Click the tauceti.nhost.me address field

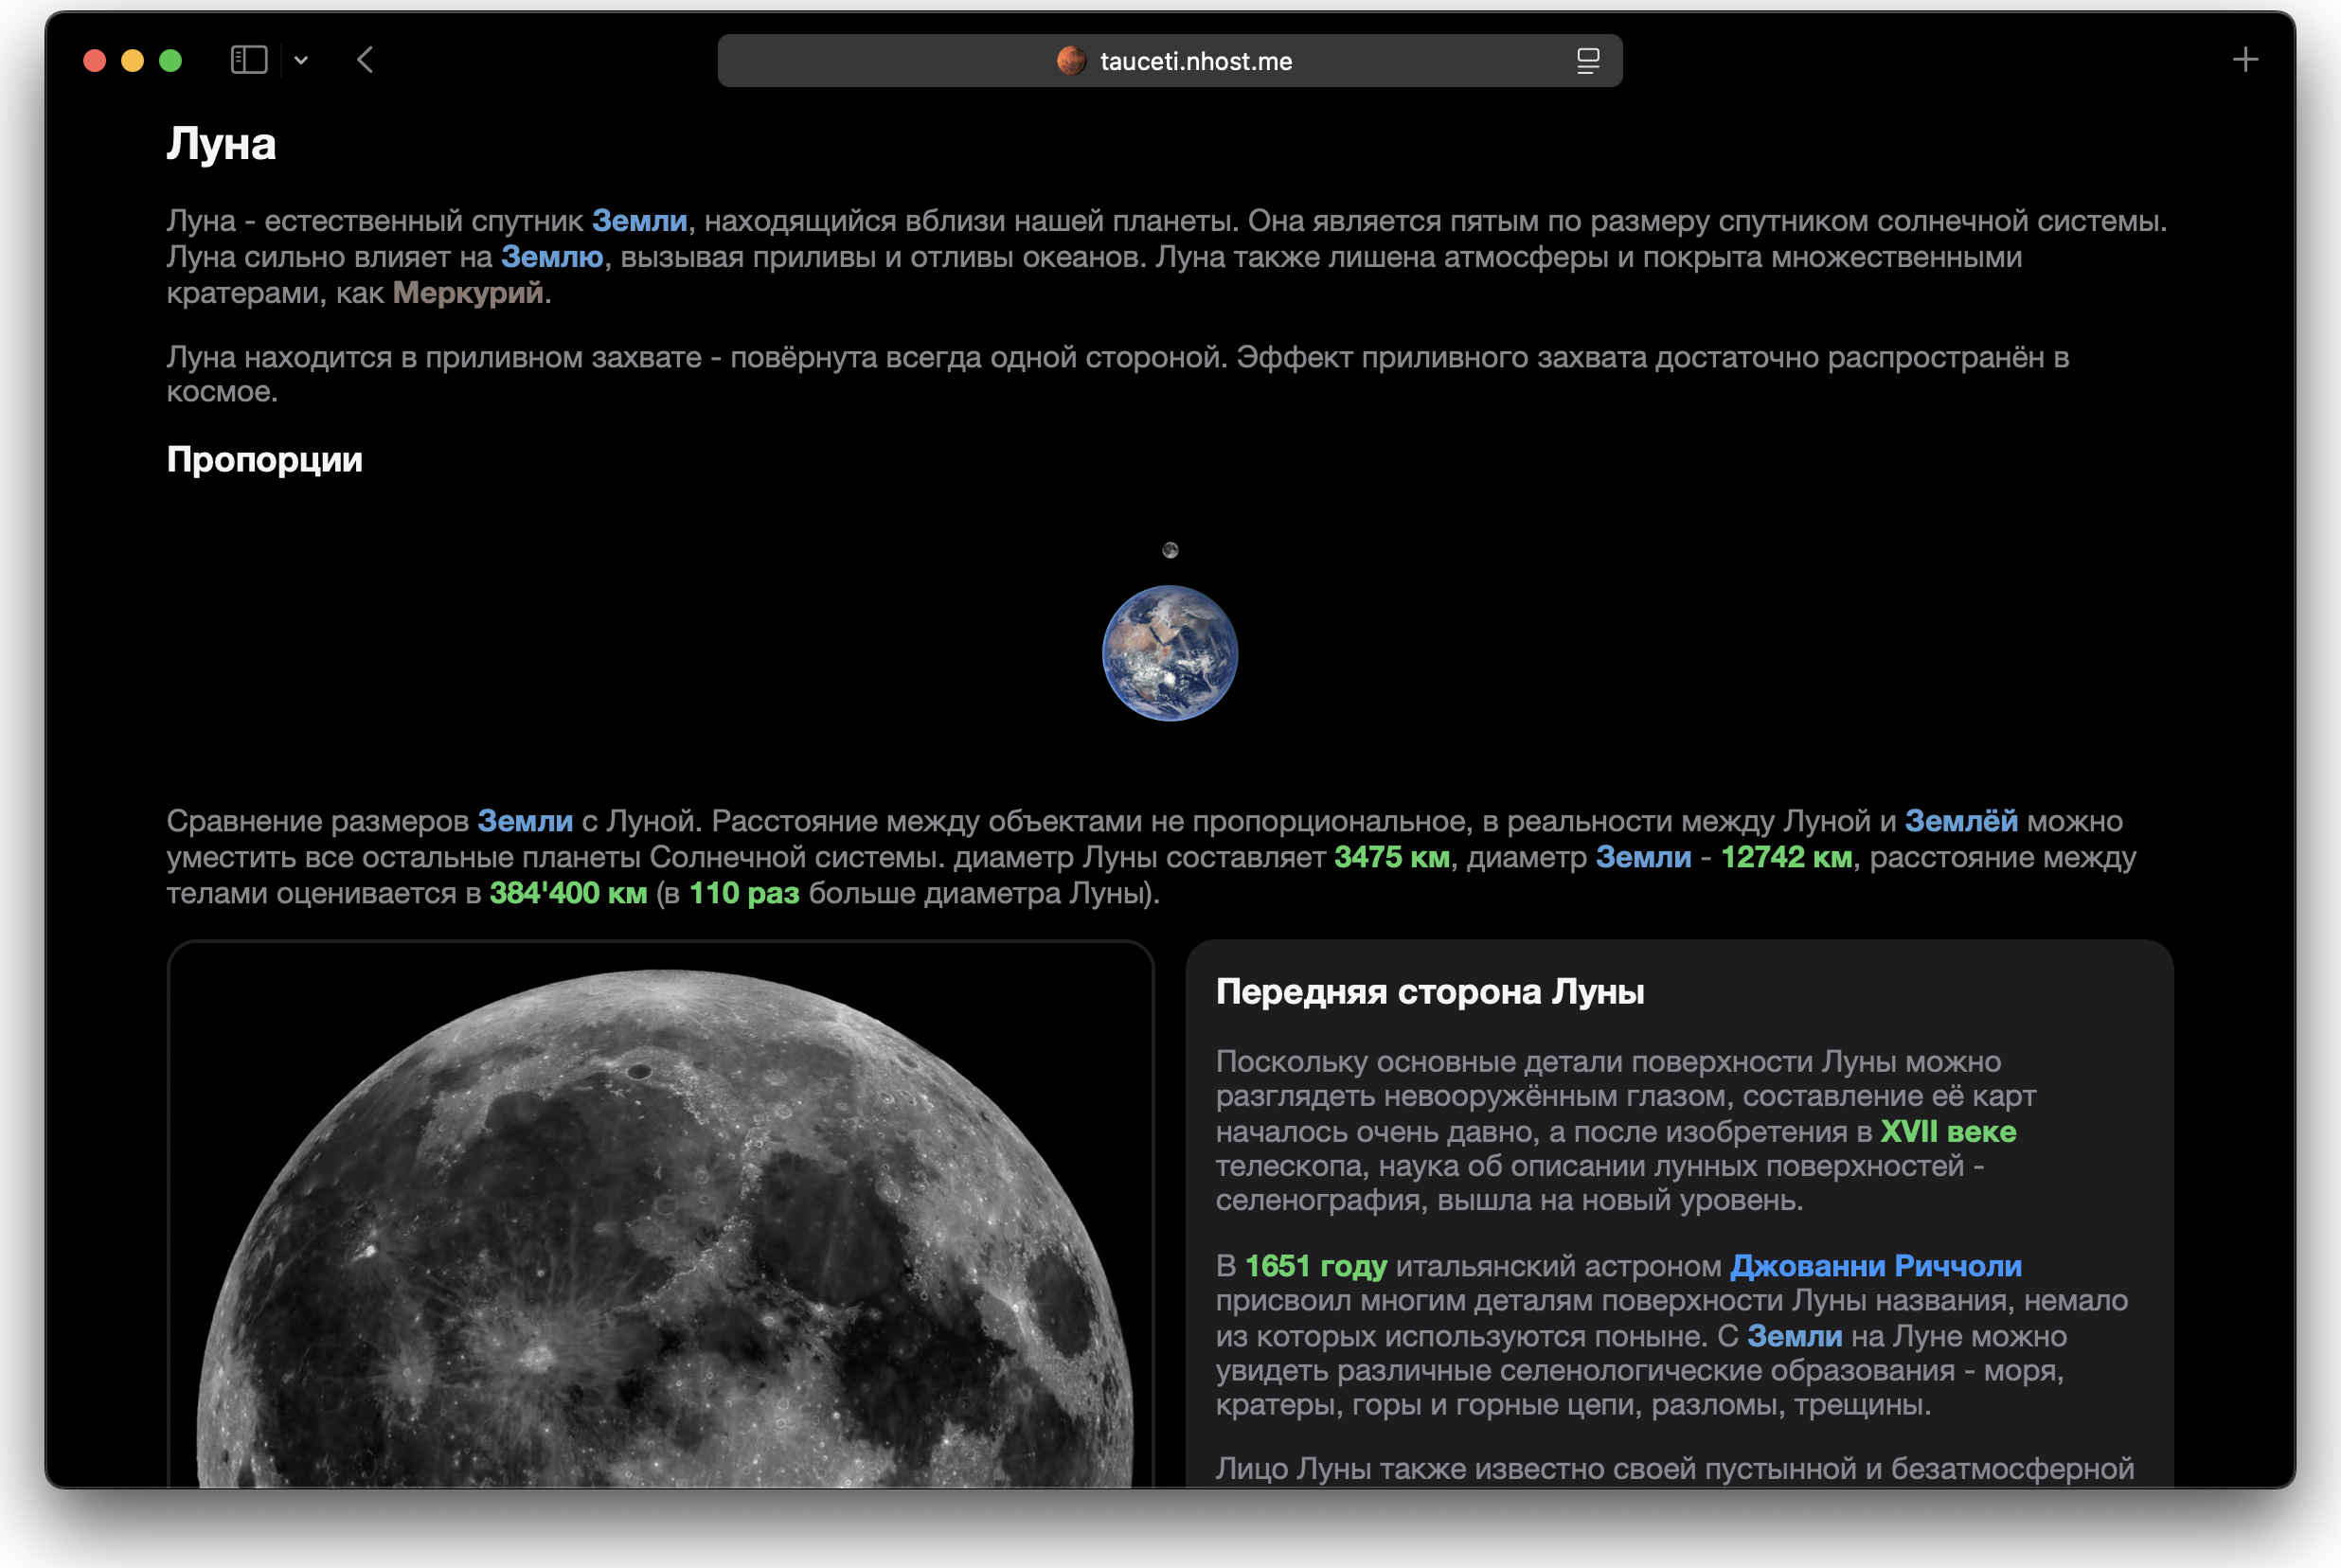tap(1195, 61)
